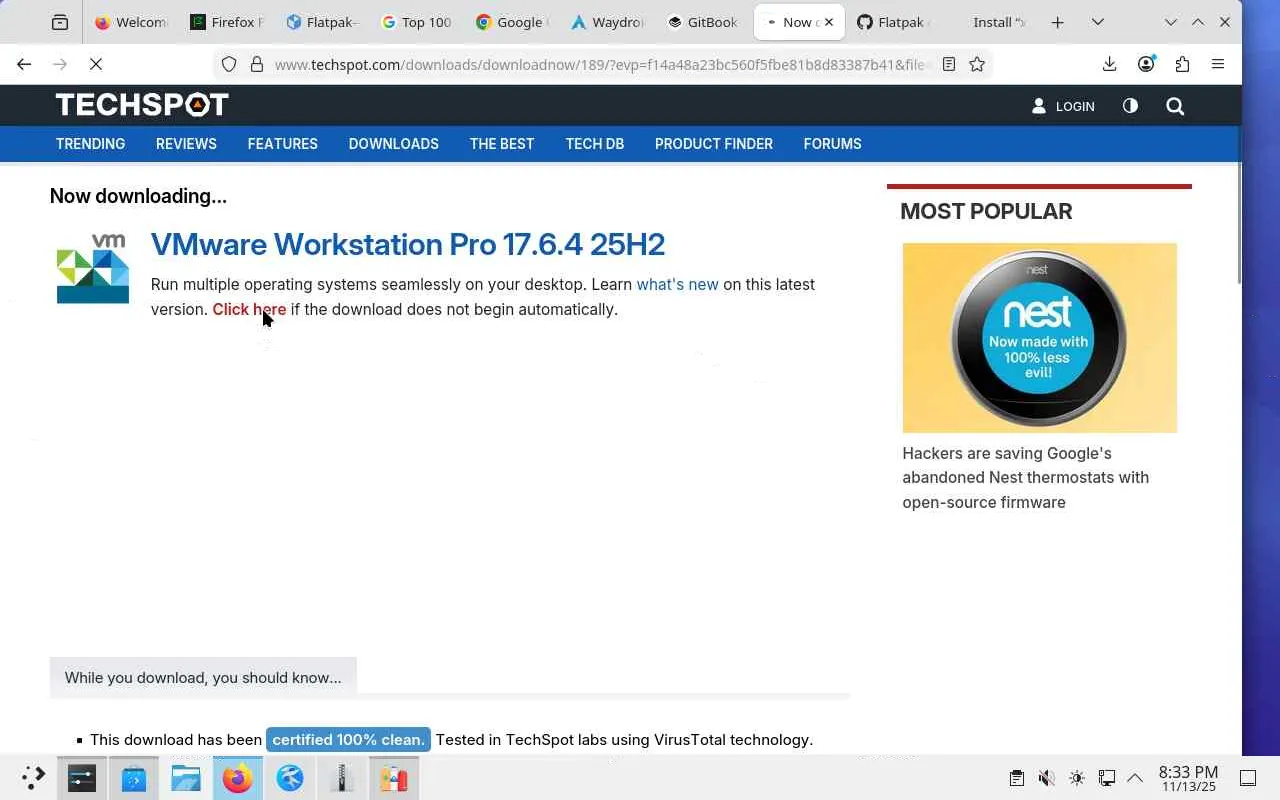The image size is (1280, 800).
Task: Expand the list-all-tabs dropdown
Action: coord(1097,22)
